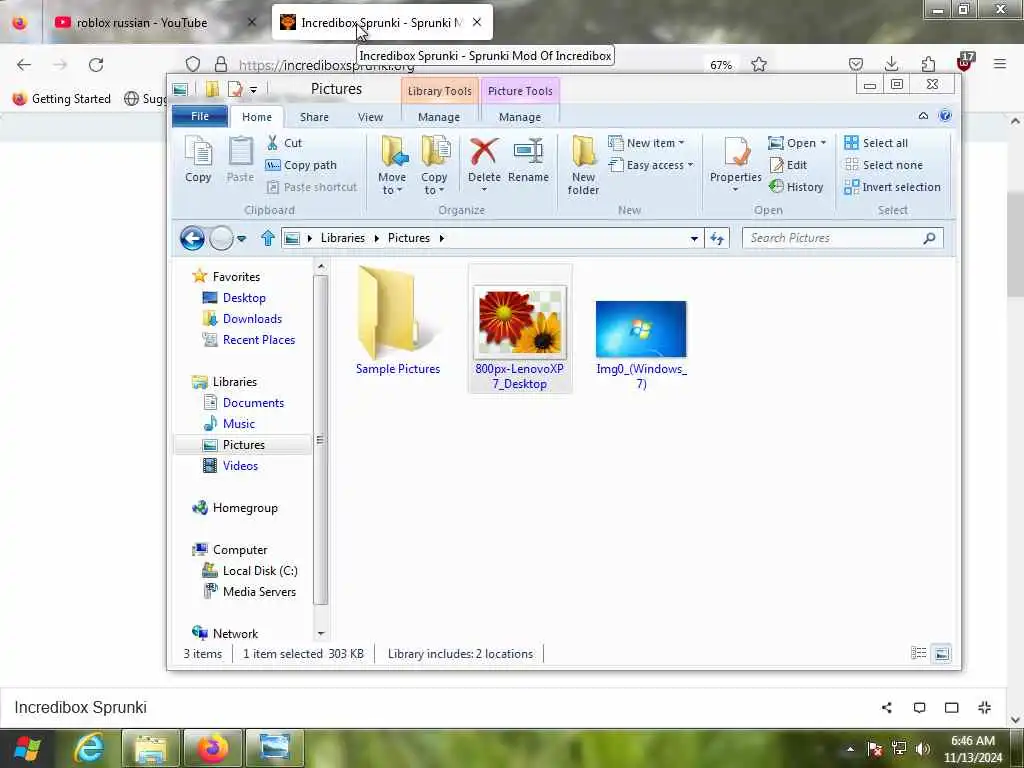Click the Windows Start button

pyautogui.click(x=27, y=748)
